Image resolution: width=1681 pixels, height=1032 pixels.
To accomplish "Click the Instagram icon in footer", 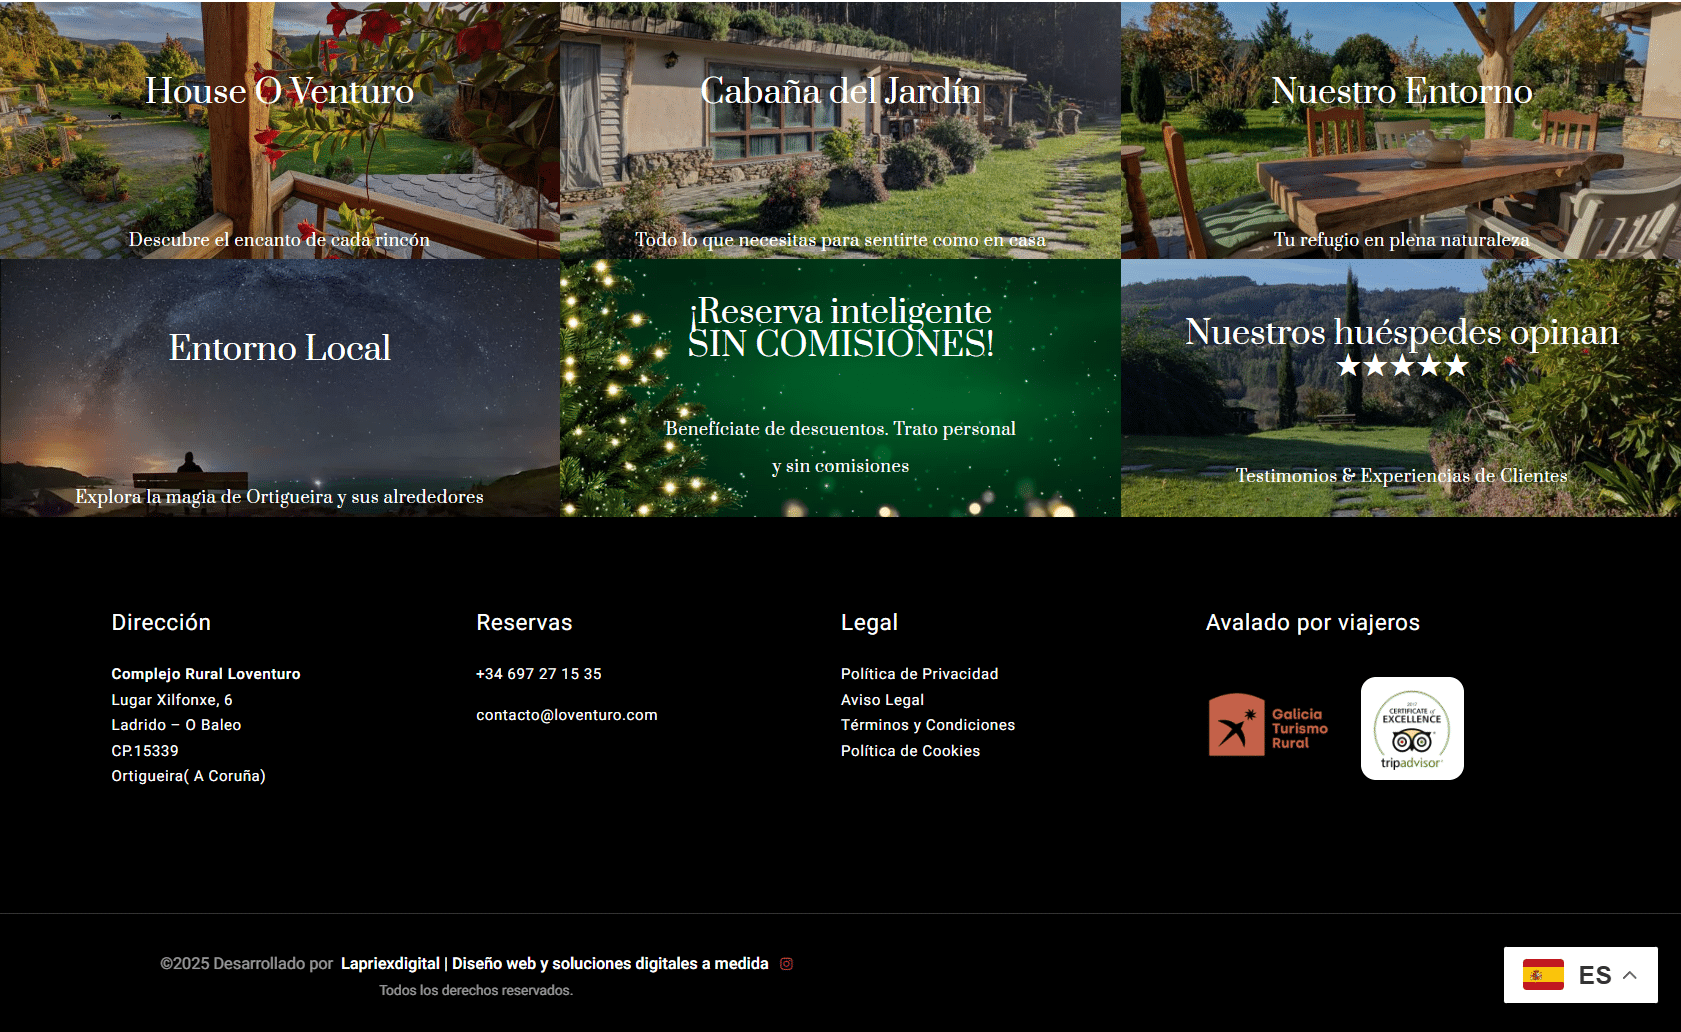I will click(786, 964).
